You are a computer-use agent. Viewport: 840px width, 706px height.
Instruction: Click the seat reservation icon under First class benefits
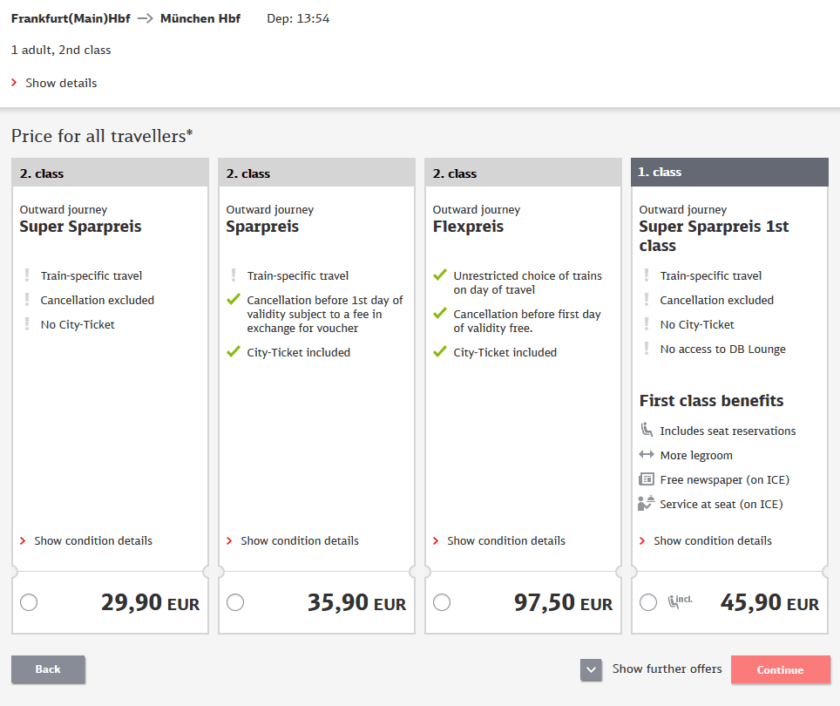(646, 431)
